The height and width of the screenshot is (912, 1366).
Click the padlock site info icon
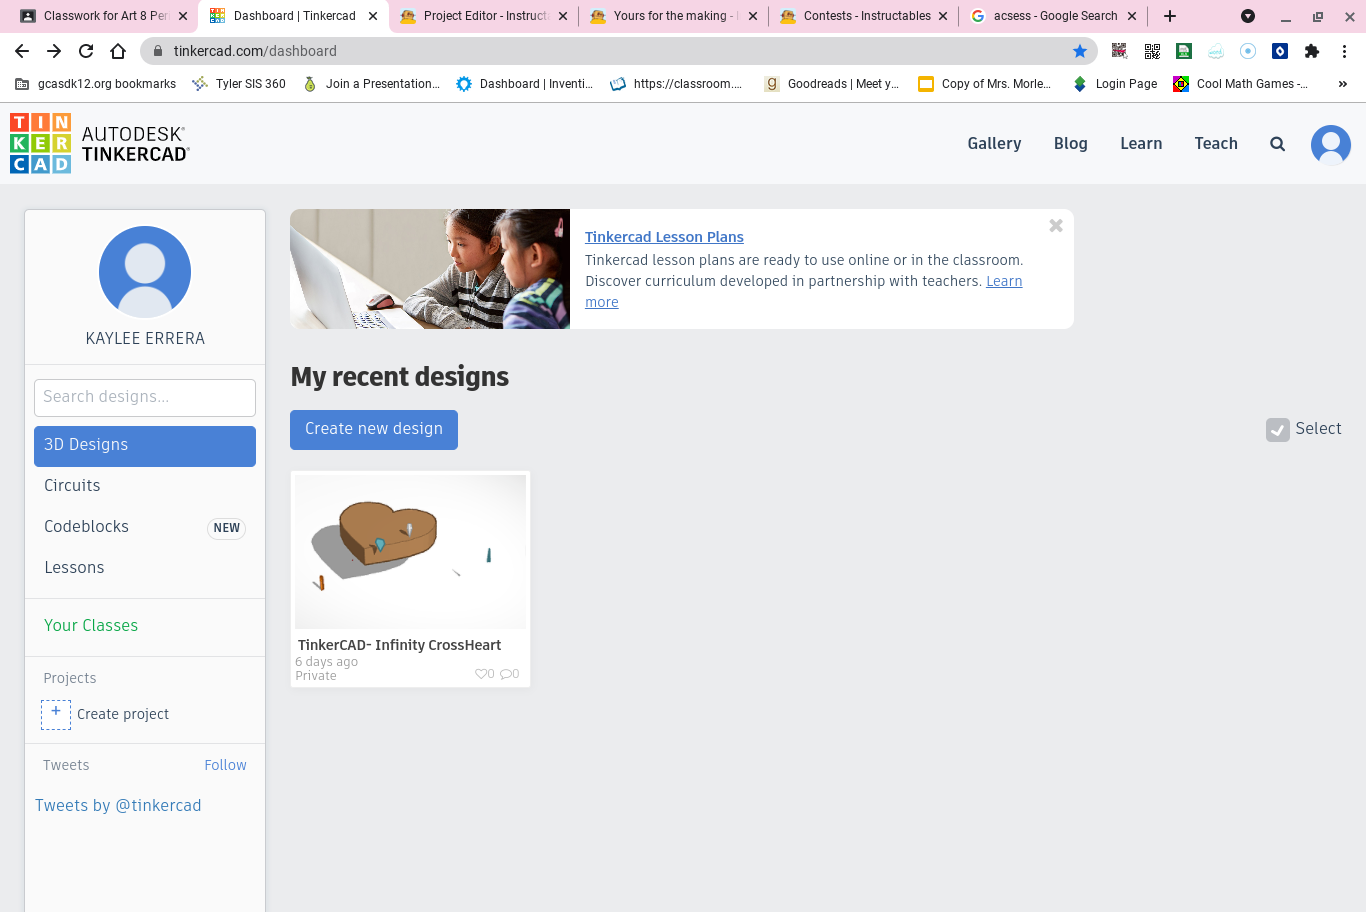click(x=158, y=51)
